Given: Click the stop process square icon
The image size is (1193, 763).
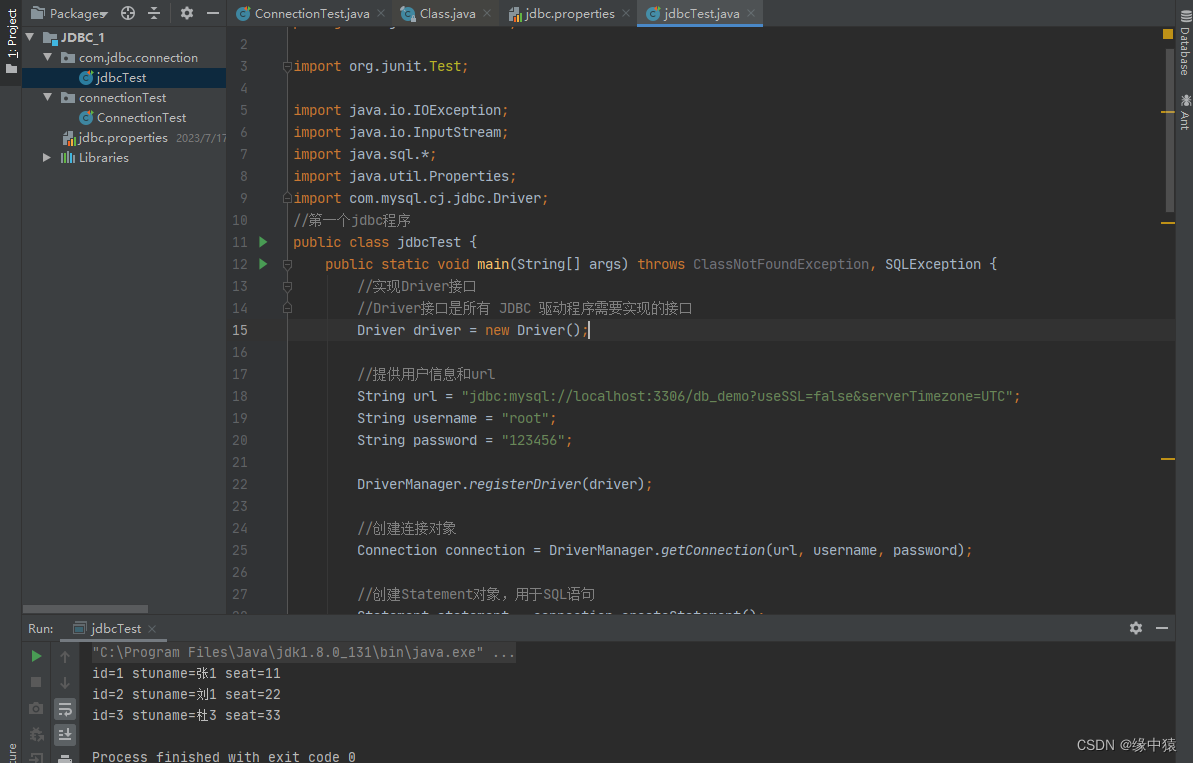Looking at the screenshot, I should [36, 682].
